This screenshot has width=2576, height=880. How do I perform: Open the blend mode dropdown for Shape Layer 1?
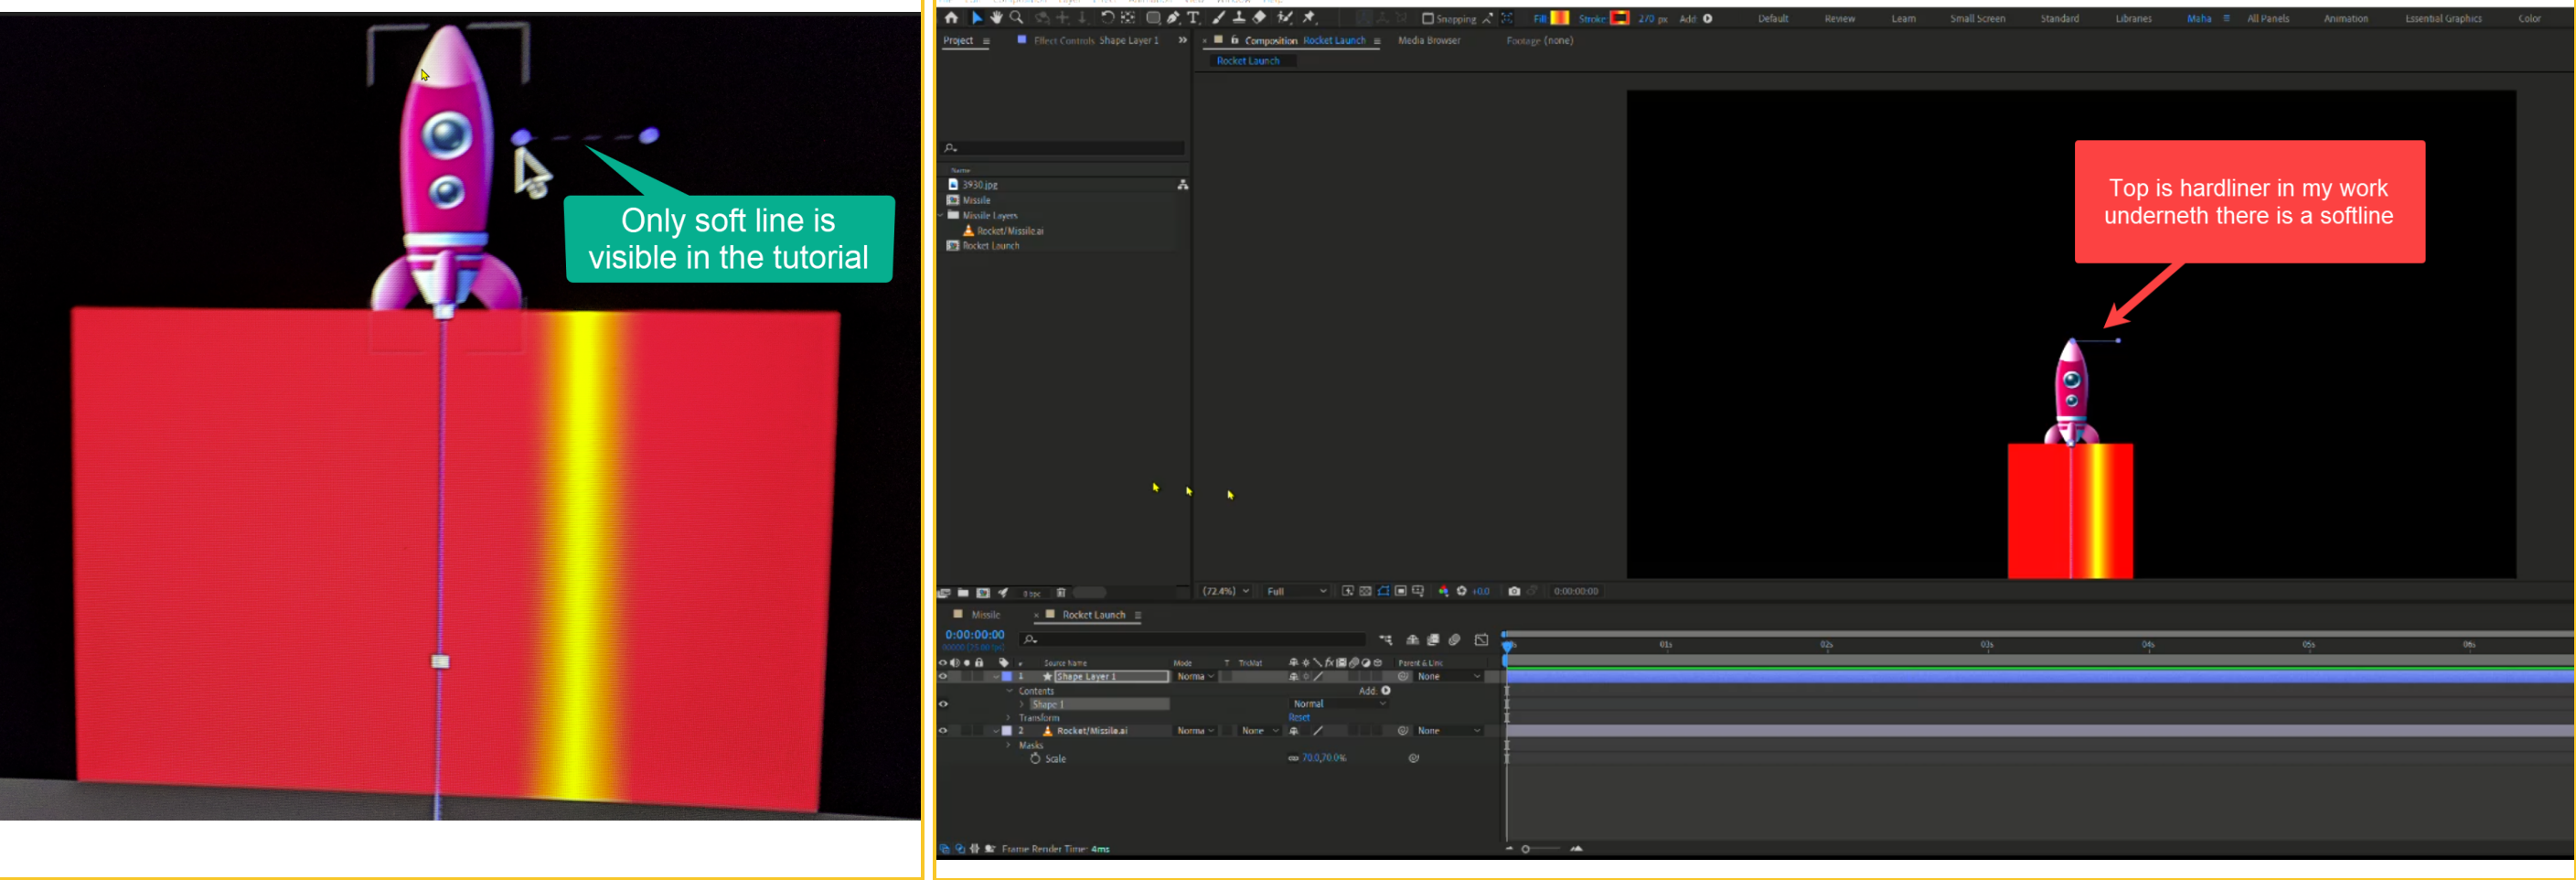(1196, 677)
